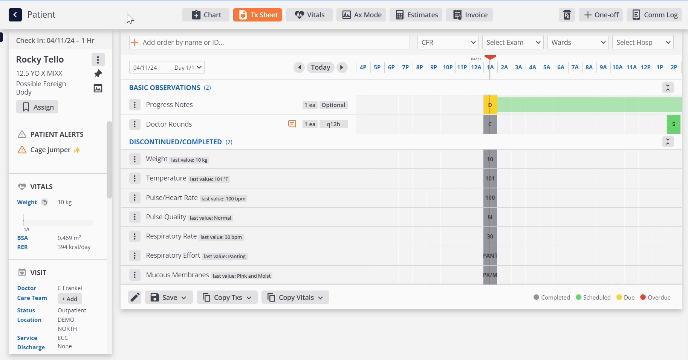688x360 pixels.
Task: Click the trash icon in top toolbar
Action: point(567,15)
